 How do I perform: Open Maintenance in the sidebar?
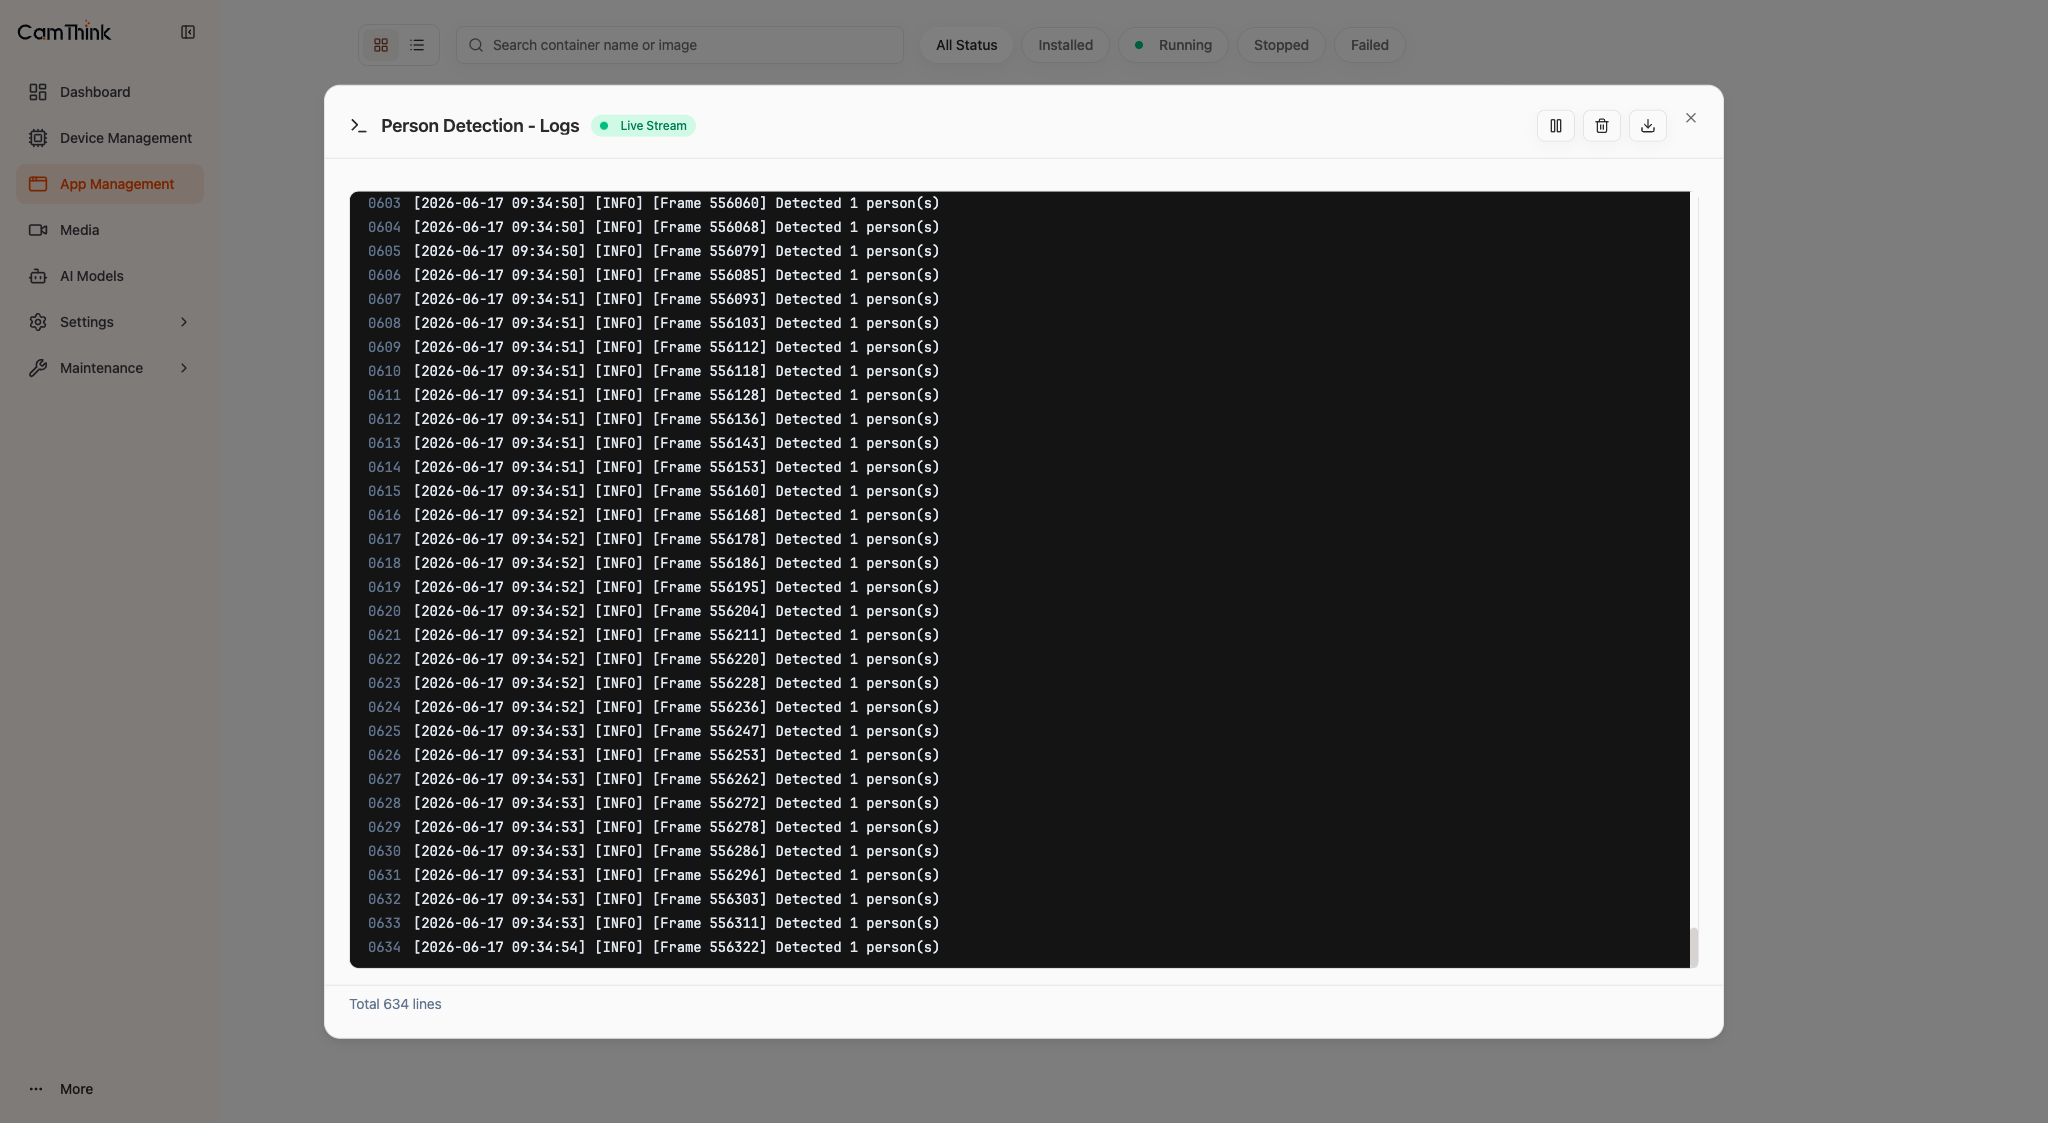[x=110, y=368]
